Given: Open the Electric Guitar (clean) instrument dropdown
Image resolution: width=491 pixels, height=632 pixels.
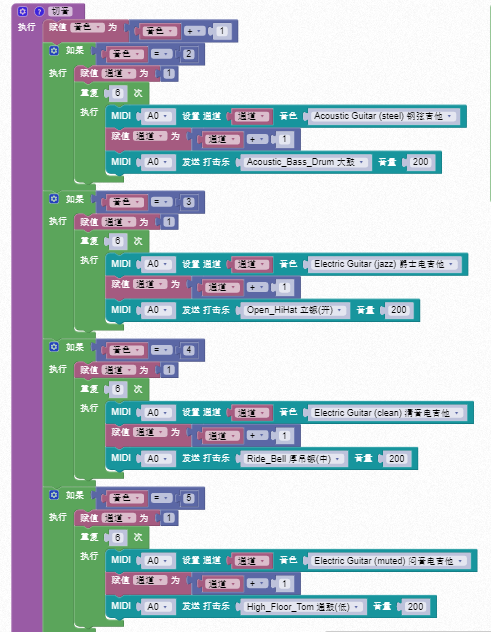Looking at the screenshot, I should pos(386,413).
